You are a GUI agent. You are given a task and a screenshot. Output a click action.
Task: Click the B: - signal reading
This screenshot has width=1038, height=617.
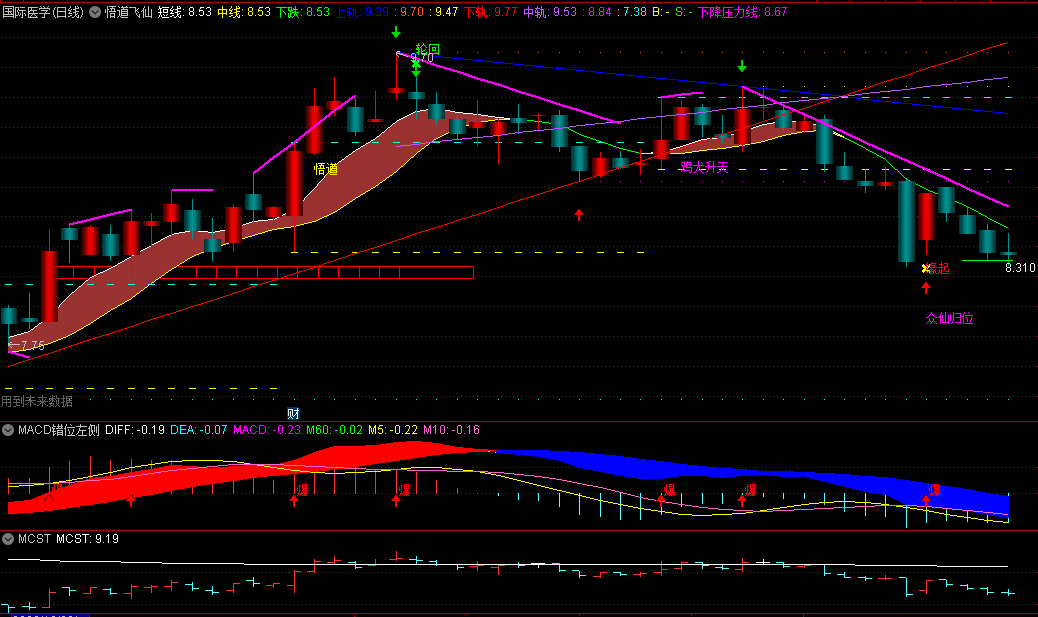661,12
